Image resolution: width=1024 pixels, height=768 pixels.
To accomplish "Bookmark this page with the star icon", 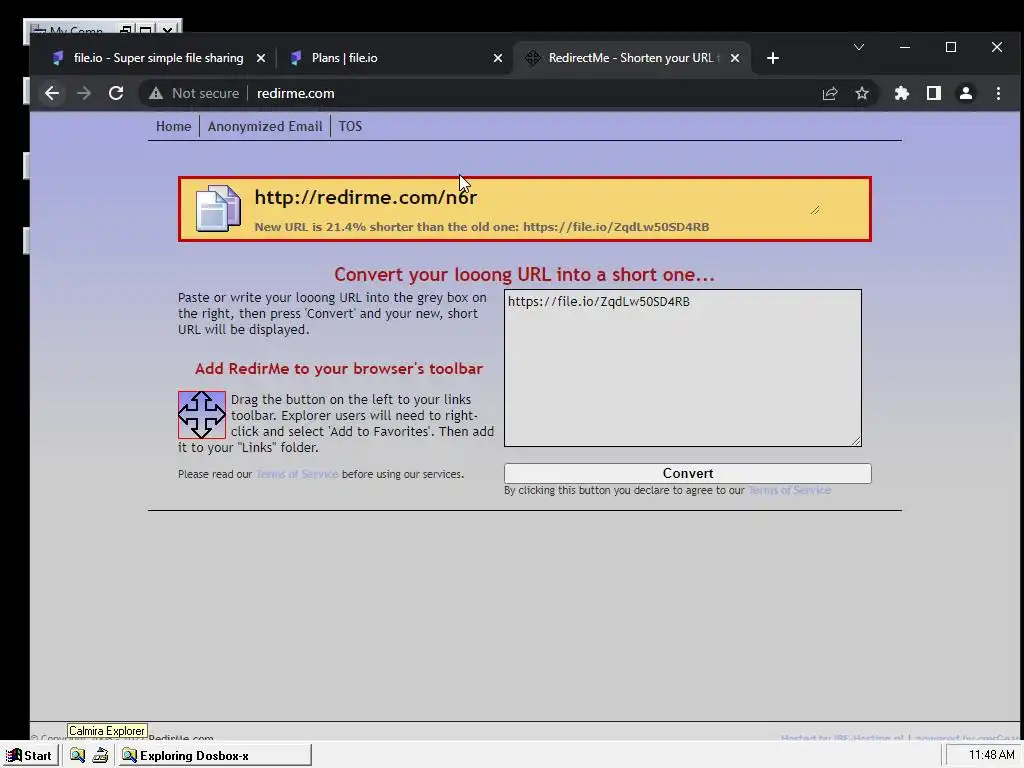I will (x=862, y=93).
